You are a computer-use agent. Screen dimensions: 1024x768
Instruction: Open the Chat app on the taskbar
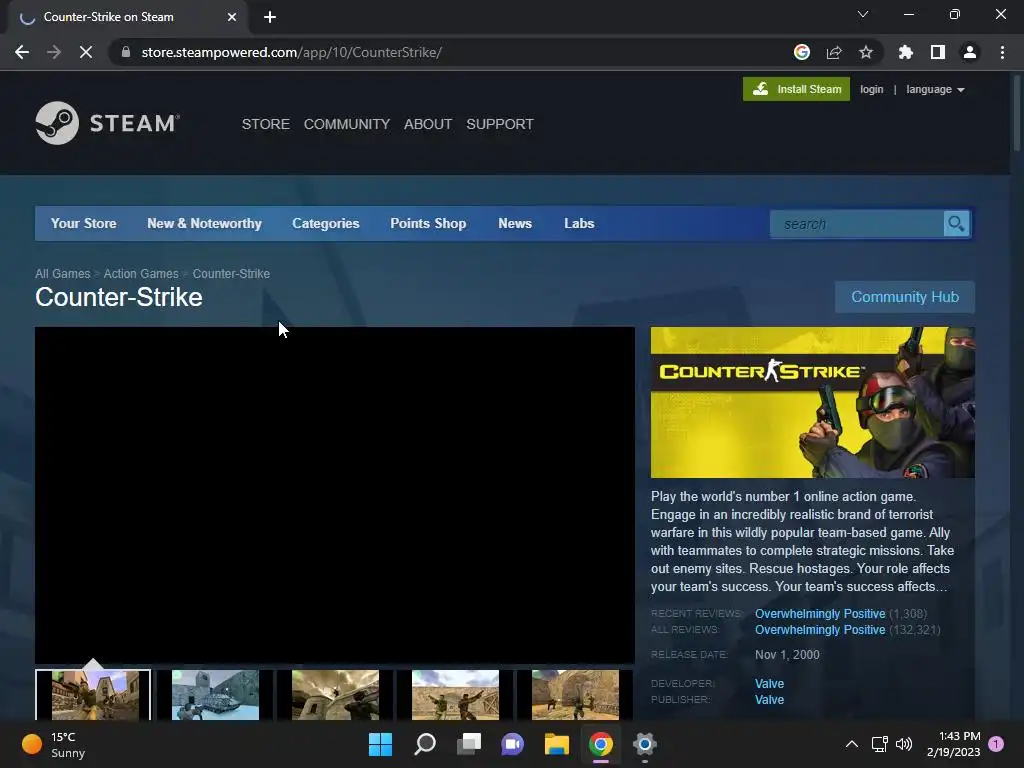513,744
